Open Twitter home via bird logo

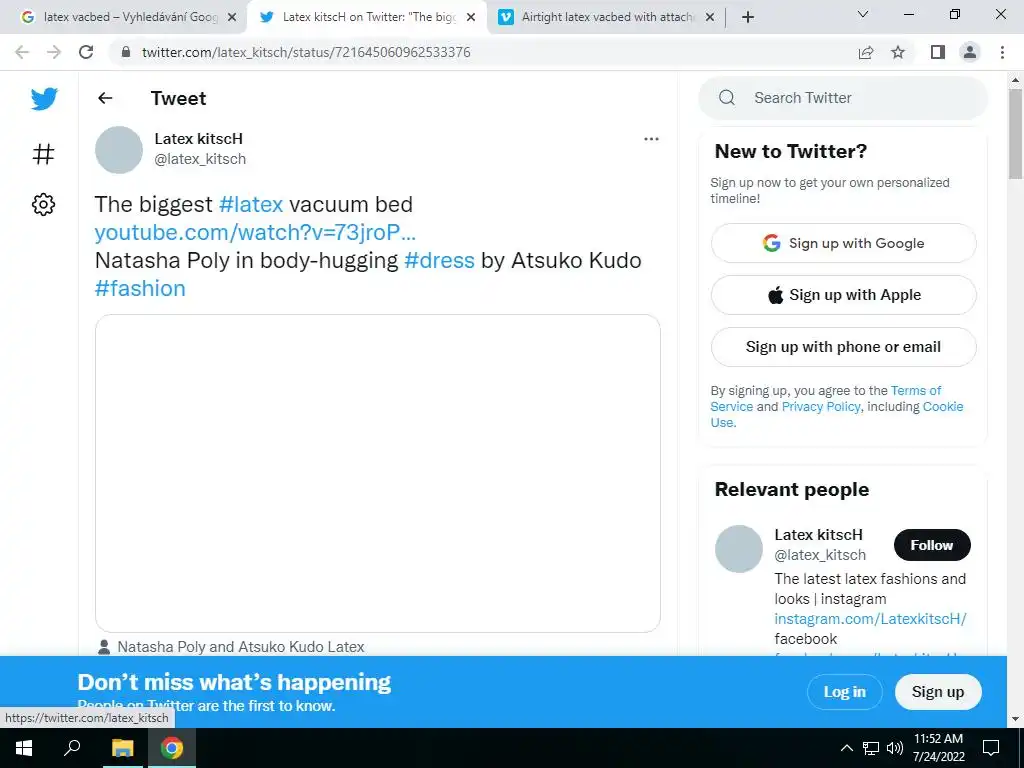[x=44, y=99]
